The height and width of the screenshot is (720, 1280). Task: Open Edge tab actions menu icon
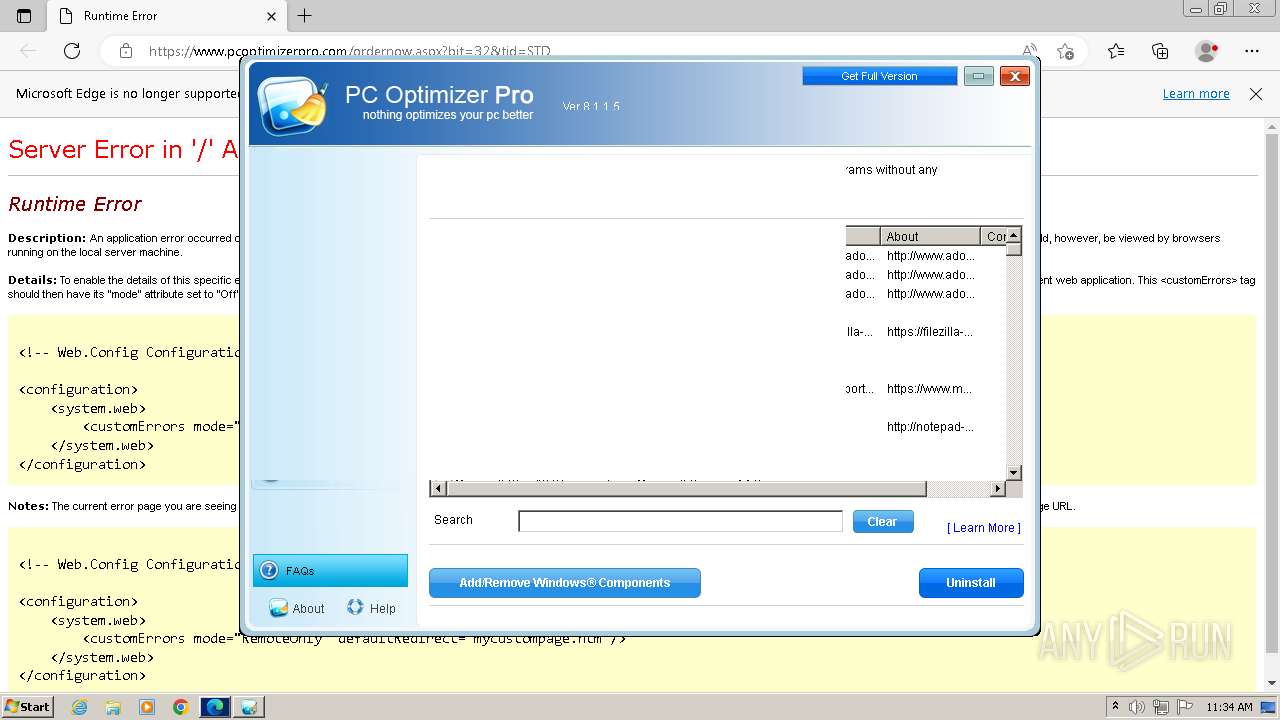(24, 16)
